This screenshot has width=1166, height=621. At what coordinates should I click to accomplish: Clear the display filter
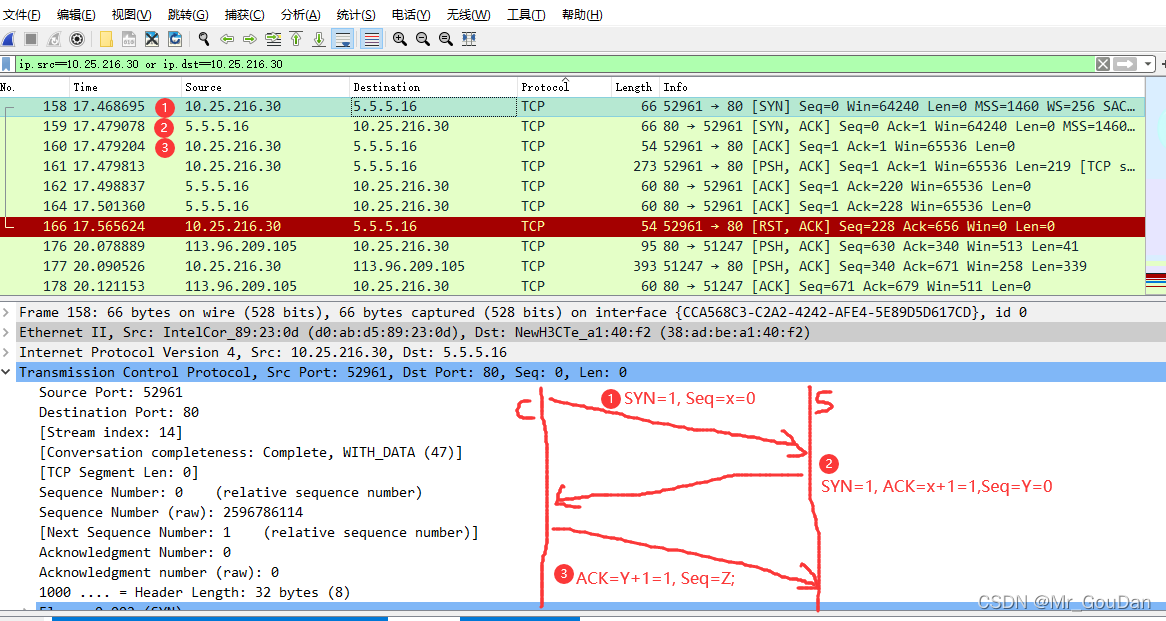[1103, 64]
